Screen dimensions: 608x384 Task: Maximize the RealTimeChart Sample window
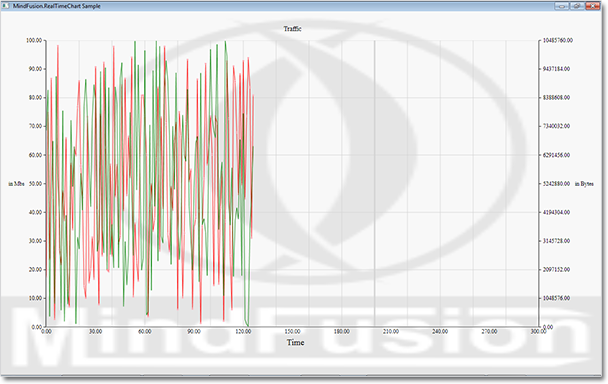click(x=577, y=6)
